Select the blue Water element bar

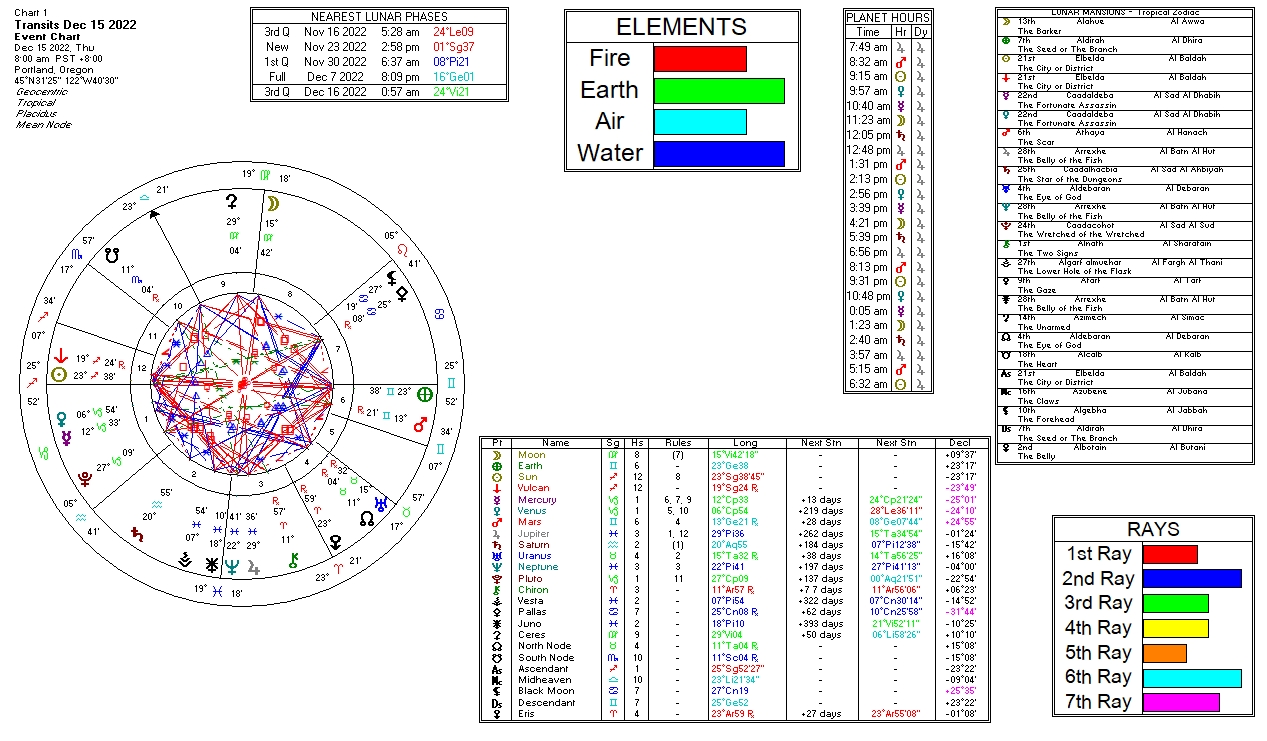(x=719, y=154)
